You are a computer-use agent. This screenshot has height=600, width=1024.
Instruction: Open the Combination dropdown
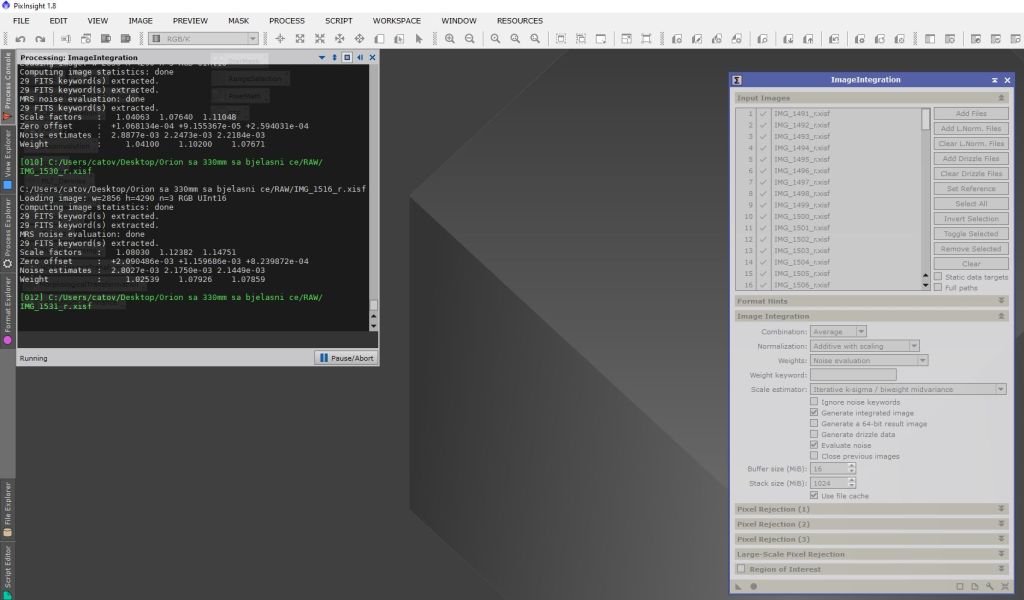pyautogui.click(x=838, y=332)
